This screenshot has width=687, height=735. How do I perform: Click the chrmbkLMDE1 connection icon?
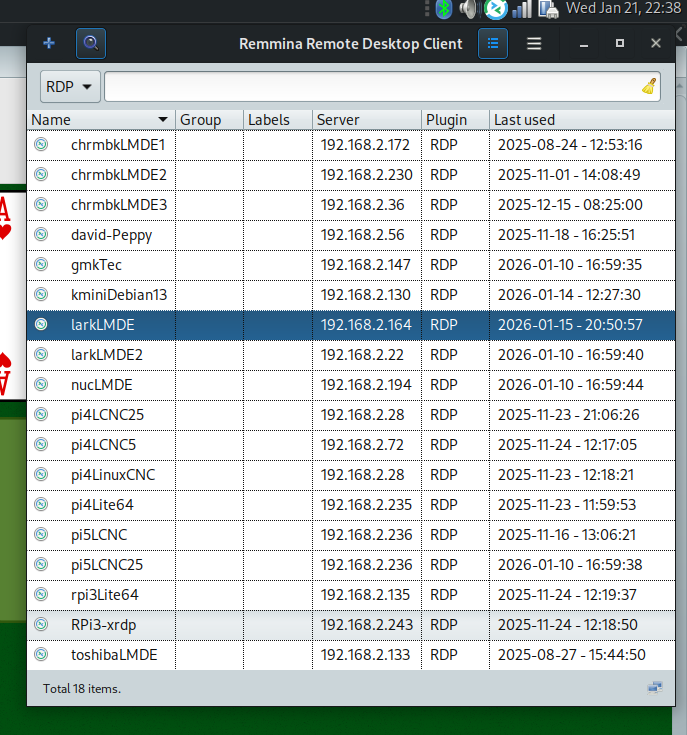point(41,145)
